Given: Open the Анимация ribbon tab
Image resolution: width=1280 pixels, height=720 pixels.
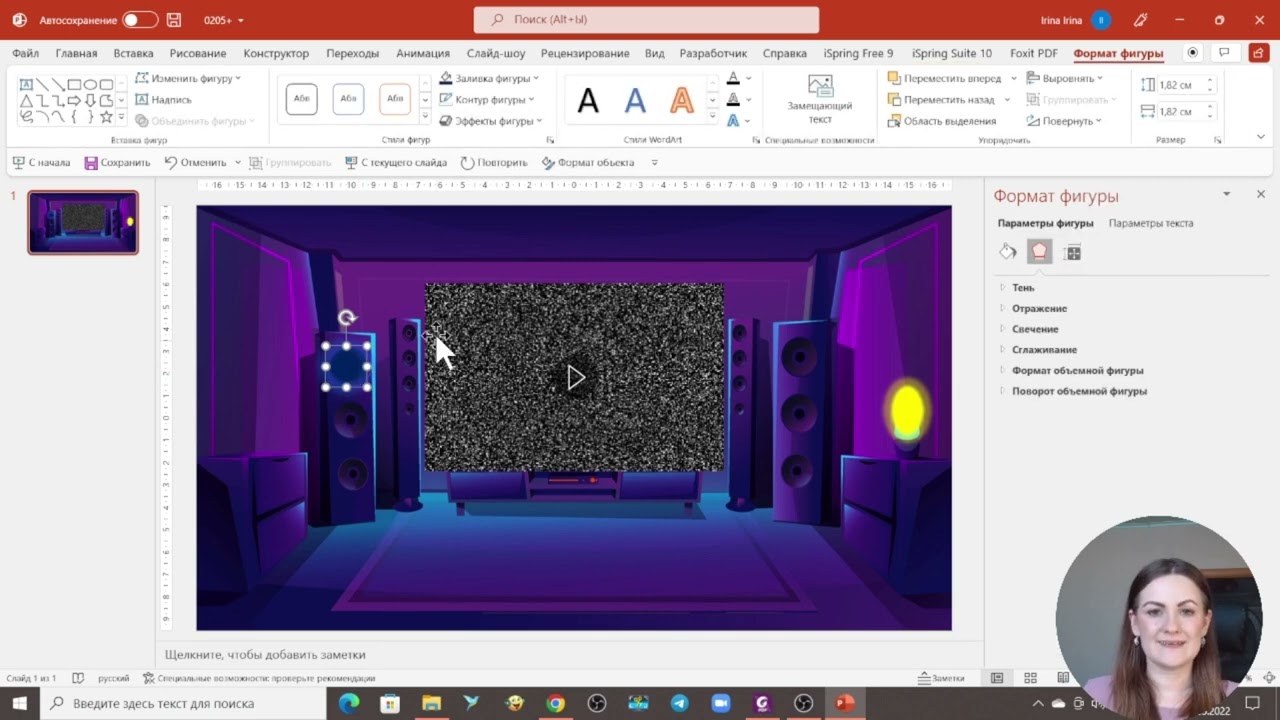Looking at the screenshot, I should click(423, 53).
